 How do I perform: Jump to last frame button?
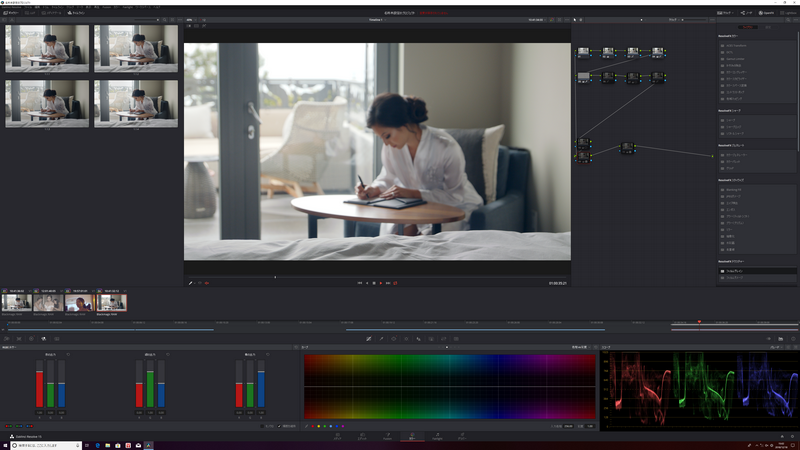tap(388, 283)
